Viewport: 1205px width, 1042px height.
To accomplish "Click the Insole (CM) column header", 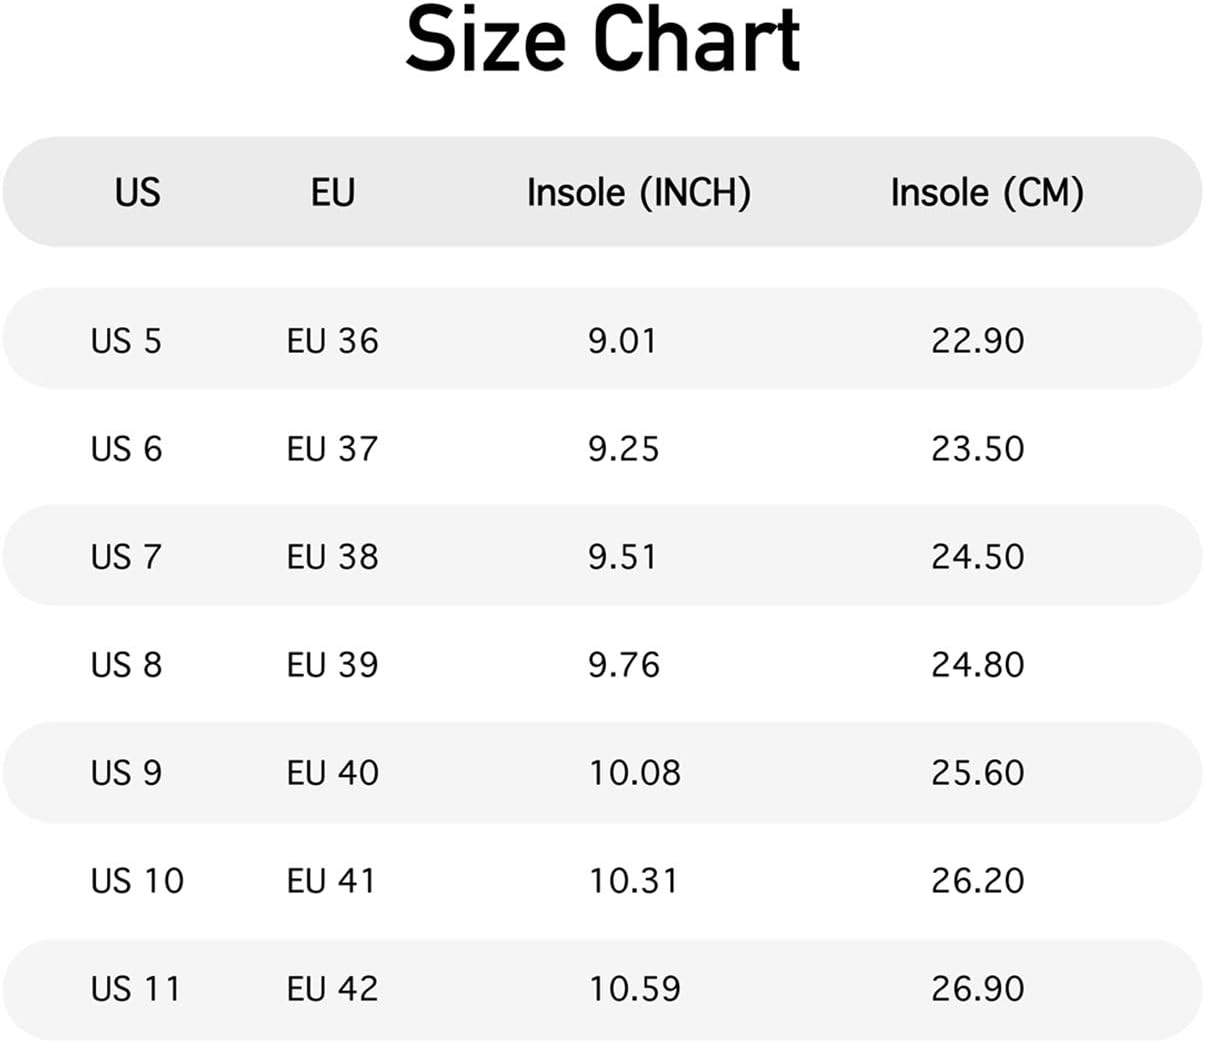I will pos(987,192).
